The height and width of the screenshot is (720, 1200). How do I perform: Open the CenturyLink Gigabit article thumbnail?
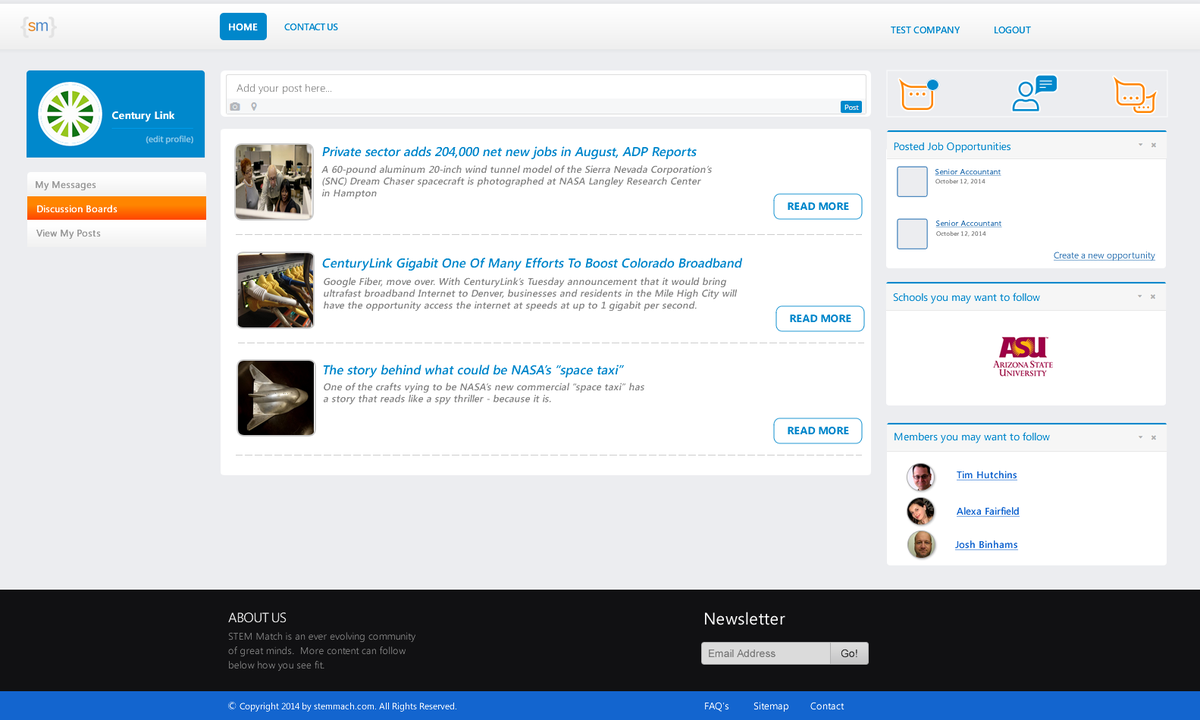[x=276, y=290]
